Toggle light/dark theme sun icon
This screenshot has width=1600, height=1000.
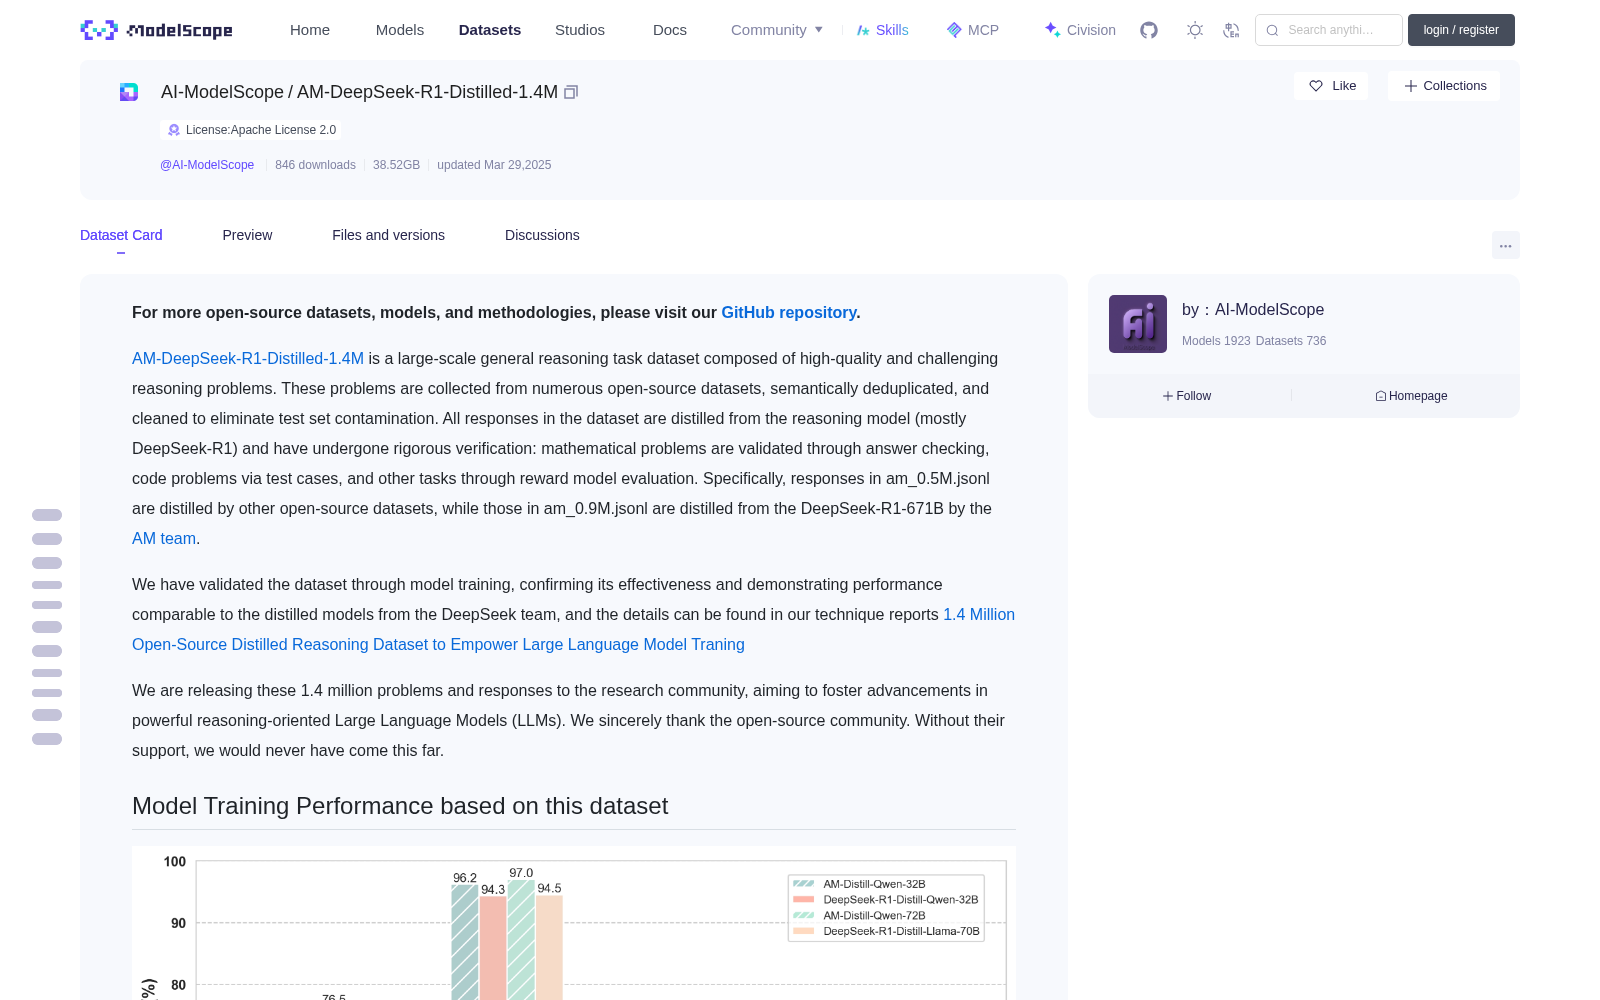pos(1194,30)
